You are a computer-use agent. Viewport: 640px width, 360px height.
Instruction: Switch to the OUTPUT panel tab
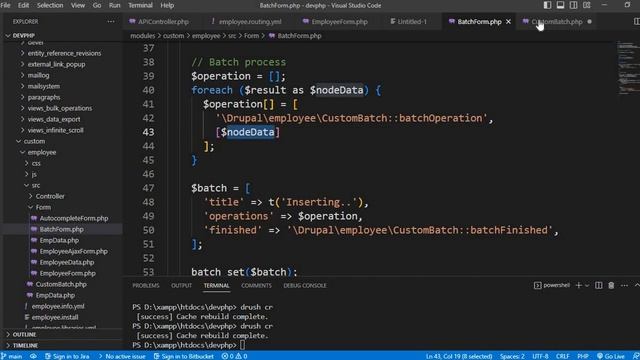tap(181, 285)
